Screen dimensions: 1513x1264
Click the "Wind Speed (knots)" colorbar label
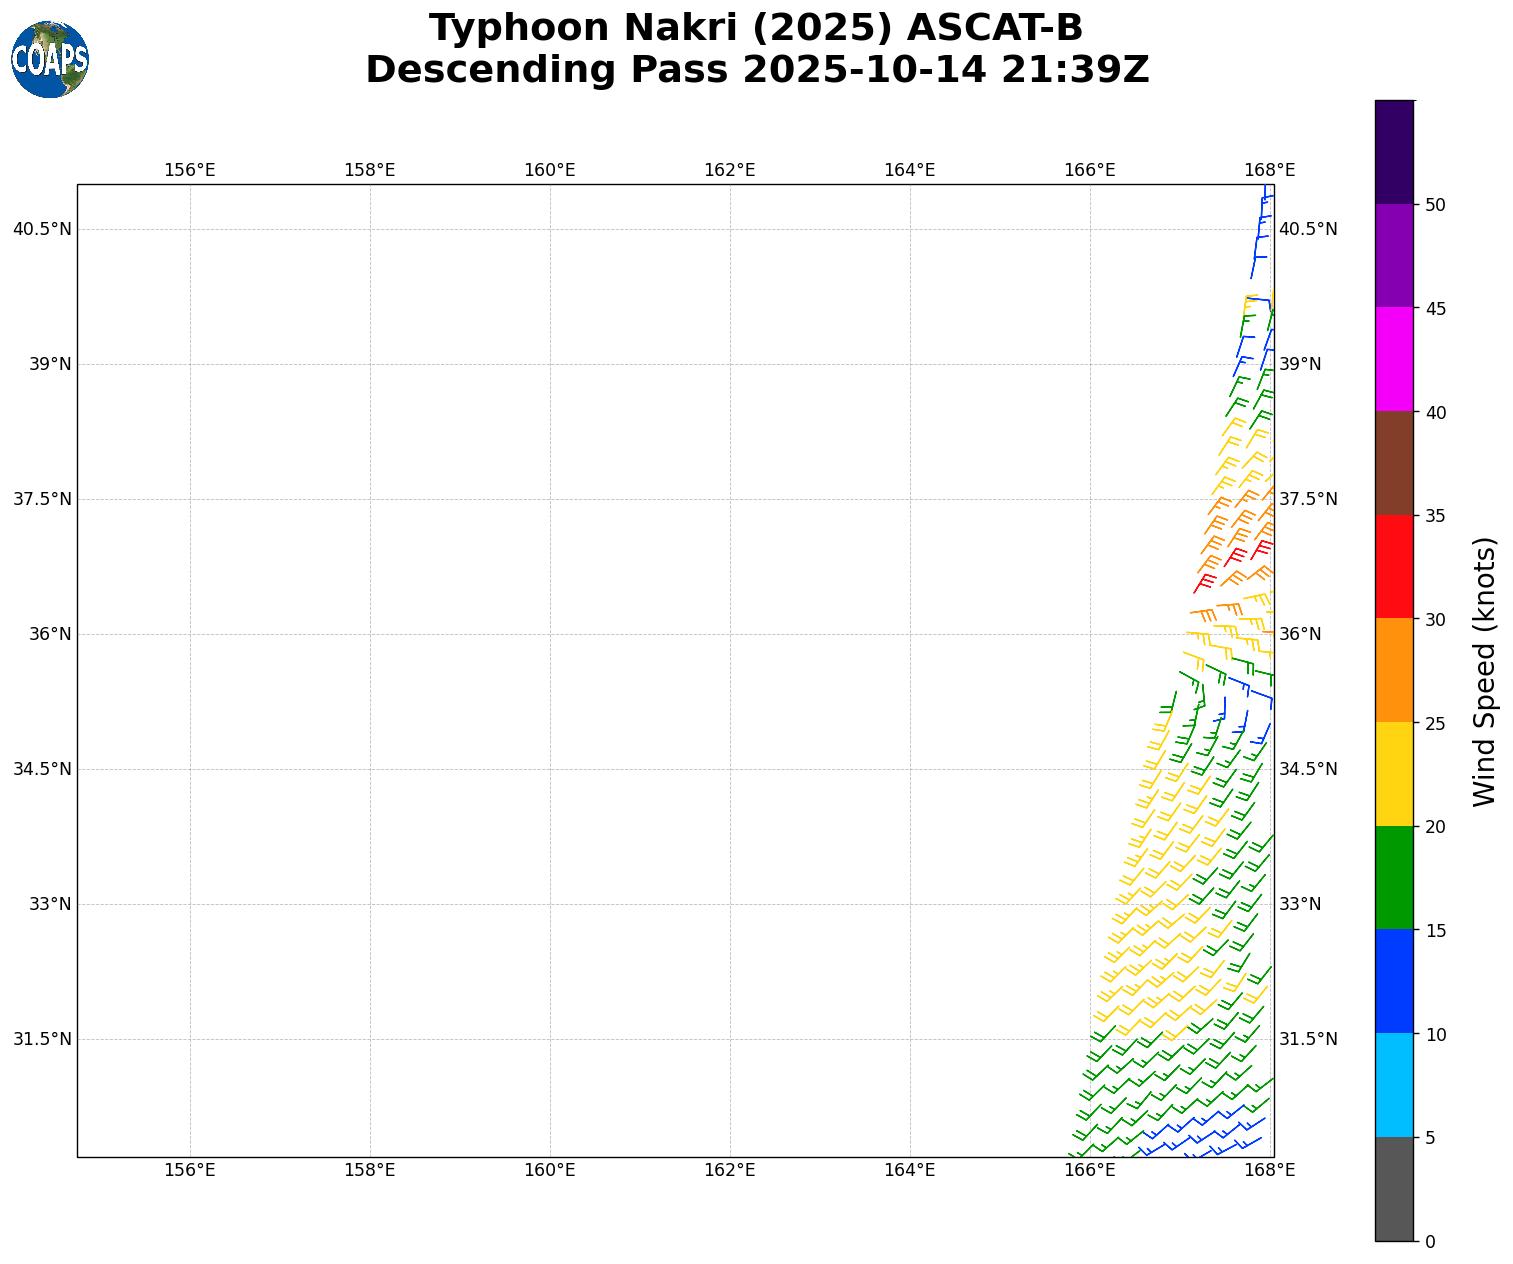coord(1485,671)
